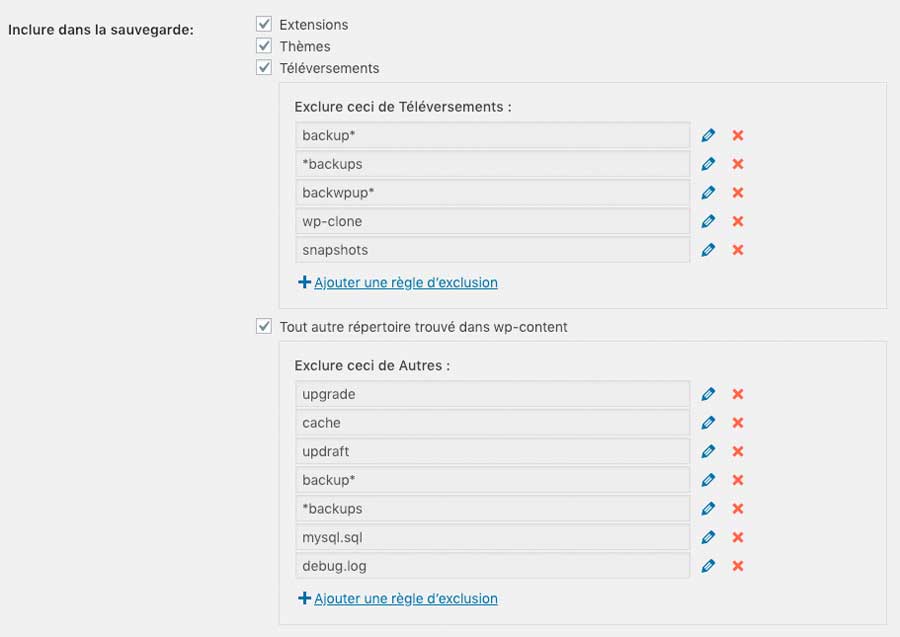
Task: Disable the Téléversements checkbox
Action: (264, 68)
